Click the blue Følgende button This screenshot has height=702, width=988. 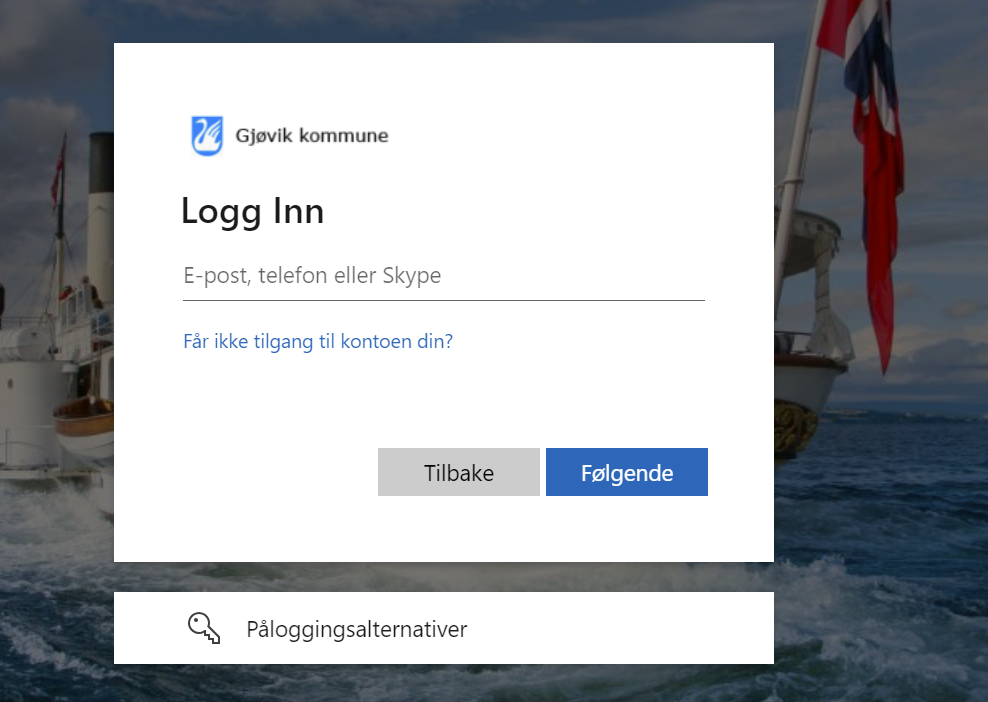pyautogui.click(x=626, y=472)
